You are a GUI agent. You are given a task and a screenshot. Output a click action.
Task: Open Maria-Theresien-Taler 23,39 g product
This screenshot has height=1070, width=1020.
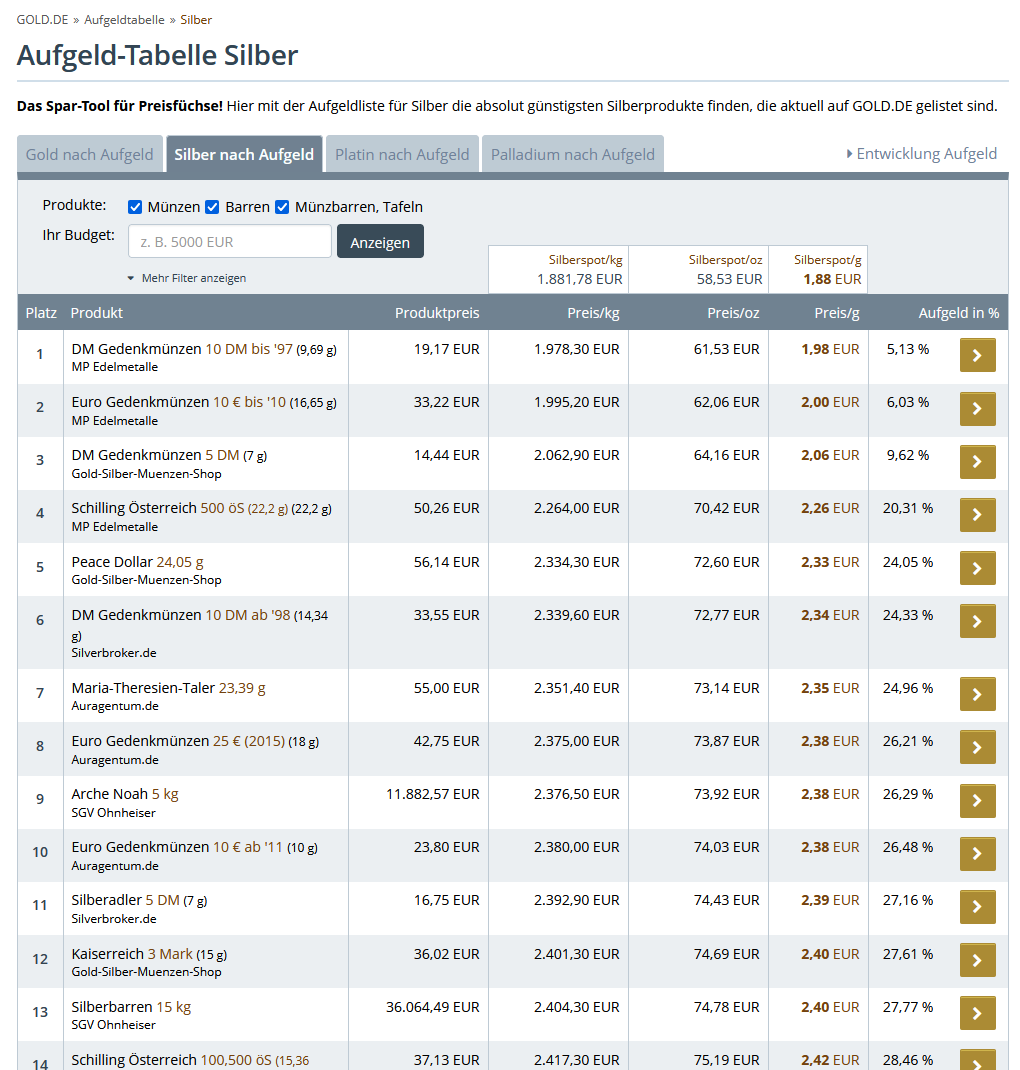tap(169, 688)
